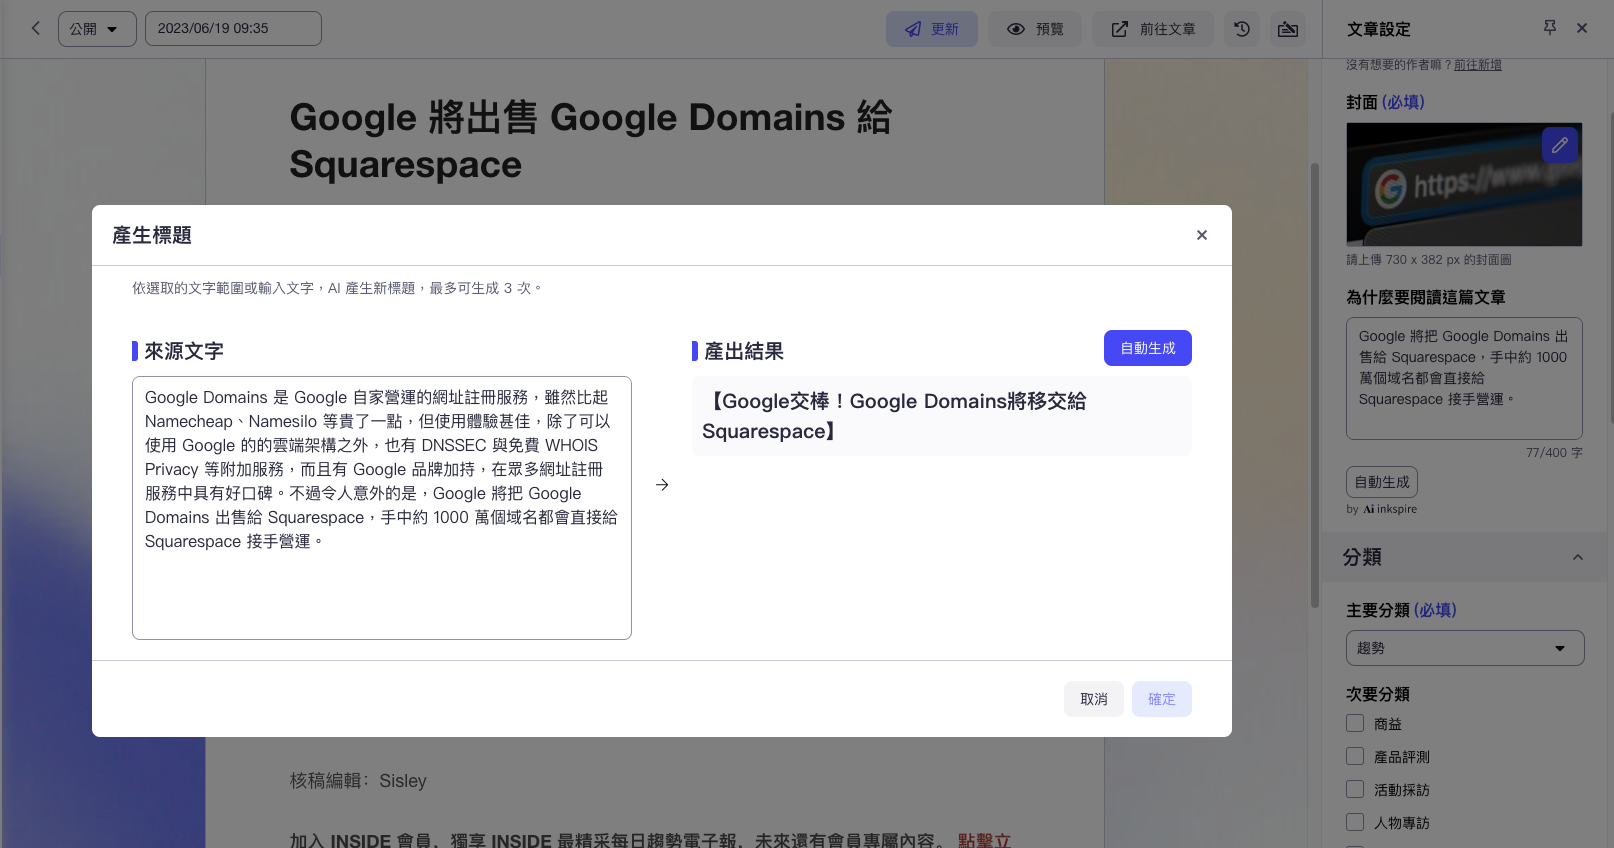The width and height of the screenshot is (1614, 848).
Task: Edit cover image with pencil icon
Action: coord(1560,145)
